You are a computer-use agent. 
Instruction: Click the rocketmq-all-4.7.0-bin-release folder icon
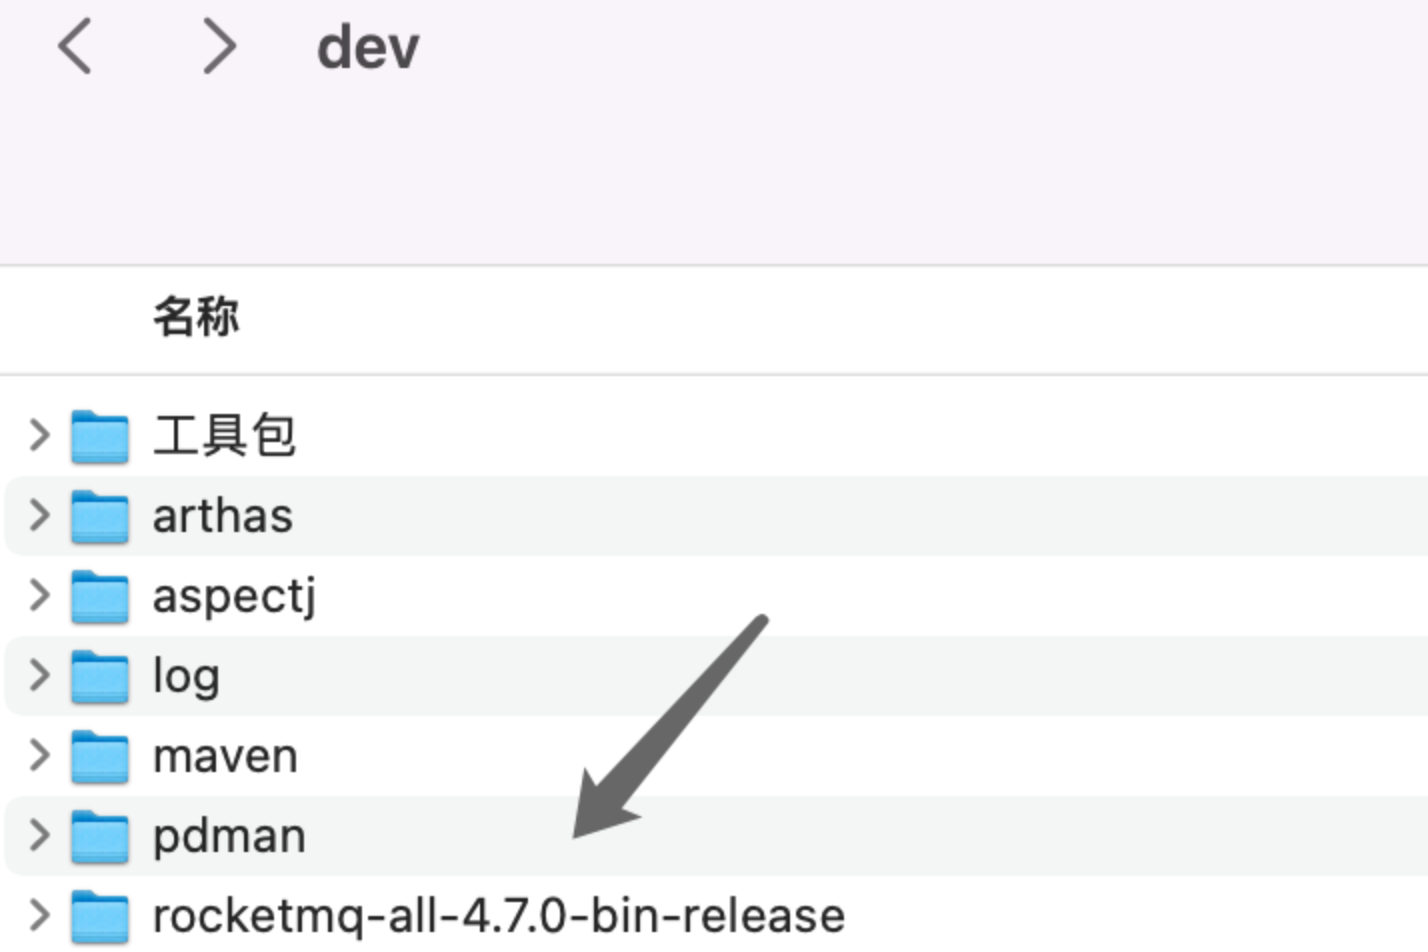(x=100, y=917)
